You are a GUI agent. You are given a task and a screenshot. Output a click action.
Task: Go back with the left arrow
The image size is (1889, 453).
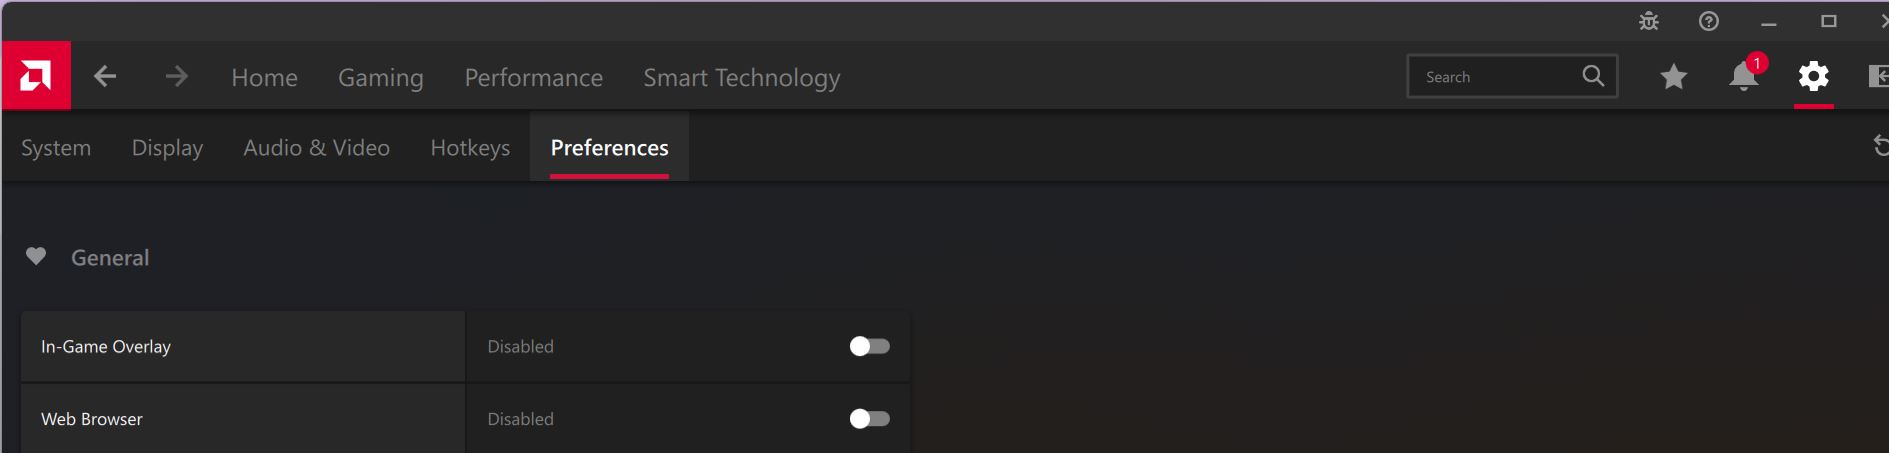pyautogui.click(x=105, y=76)
